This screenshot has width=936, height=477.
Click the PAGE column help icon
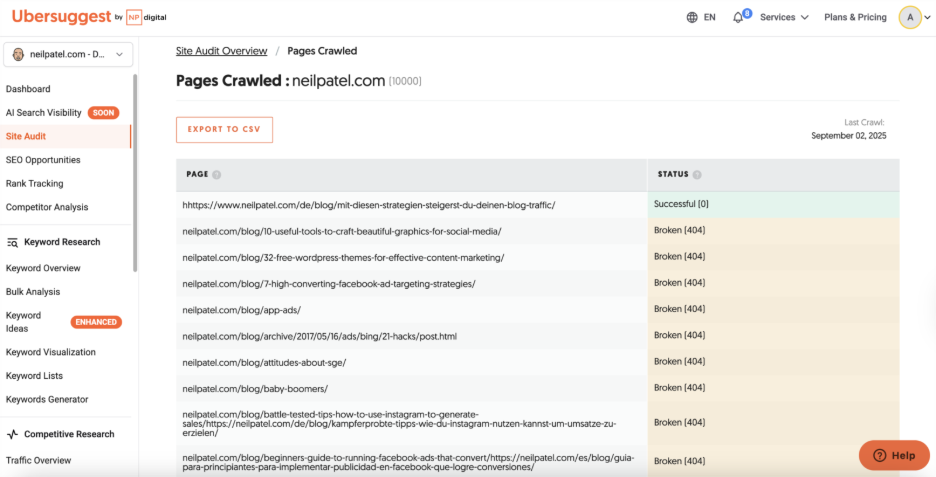coord(217,175)
